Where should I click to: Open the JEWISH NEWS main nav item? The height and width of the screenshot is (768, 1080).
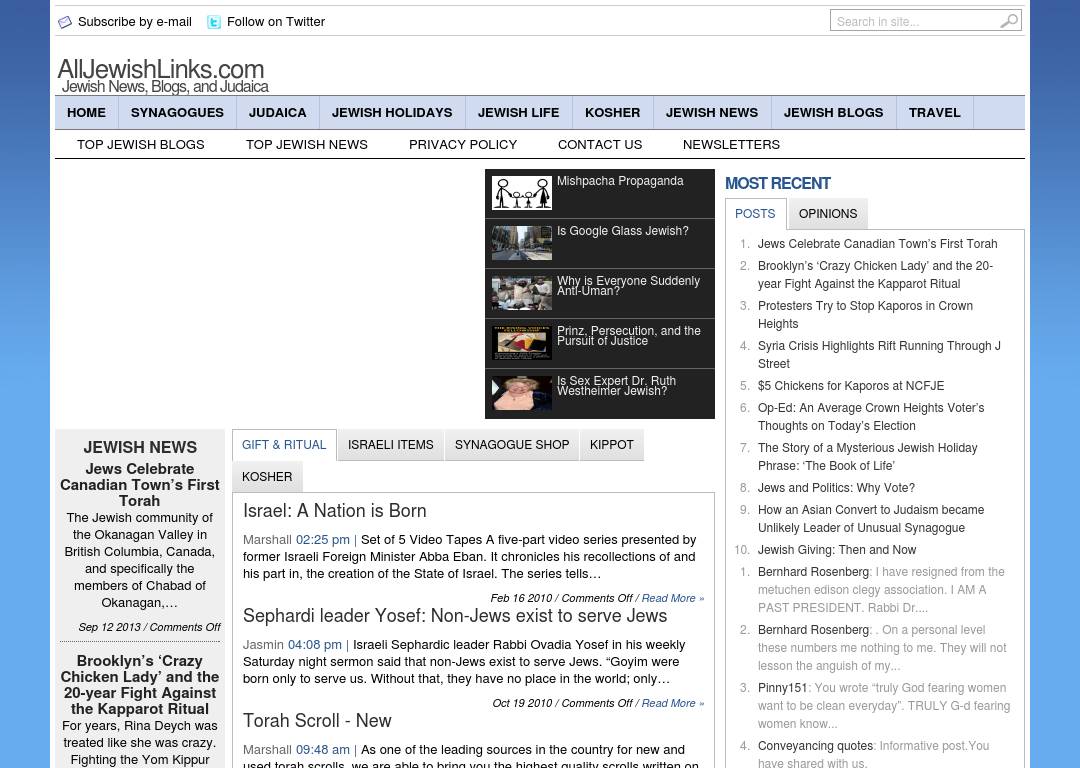click(712, 112)
